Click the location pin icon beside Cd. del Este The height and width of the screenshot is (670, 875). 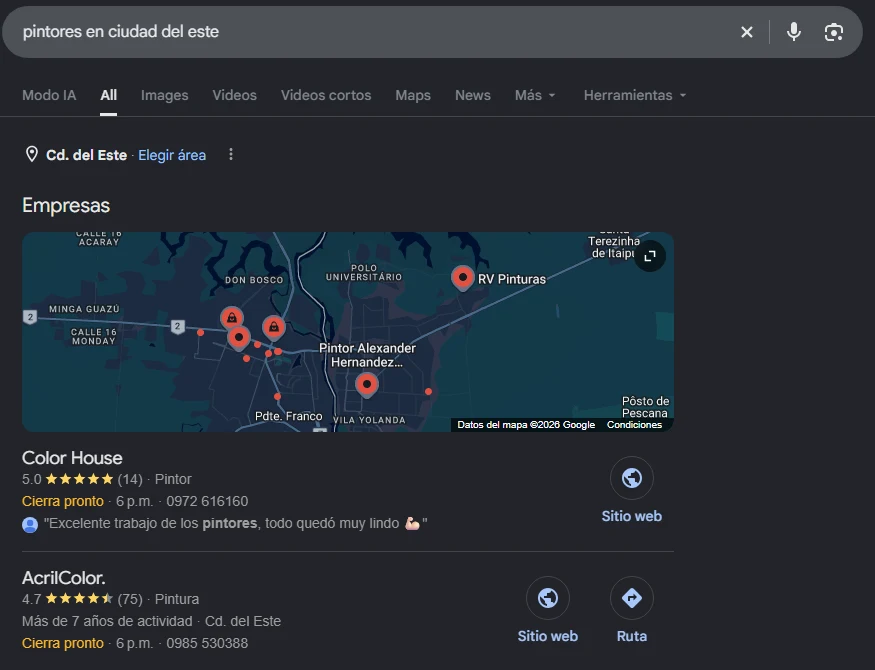point(32,154)
